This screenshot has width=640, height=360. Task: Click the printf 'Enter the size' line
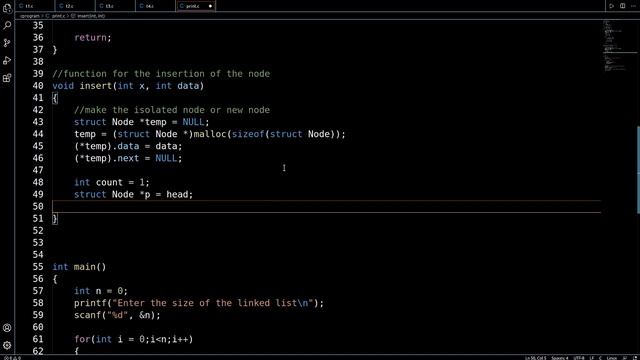pyautogui.click(x=199, y=303)
